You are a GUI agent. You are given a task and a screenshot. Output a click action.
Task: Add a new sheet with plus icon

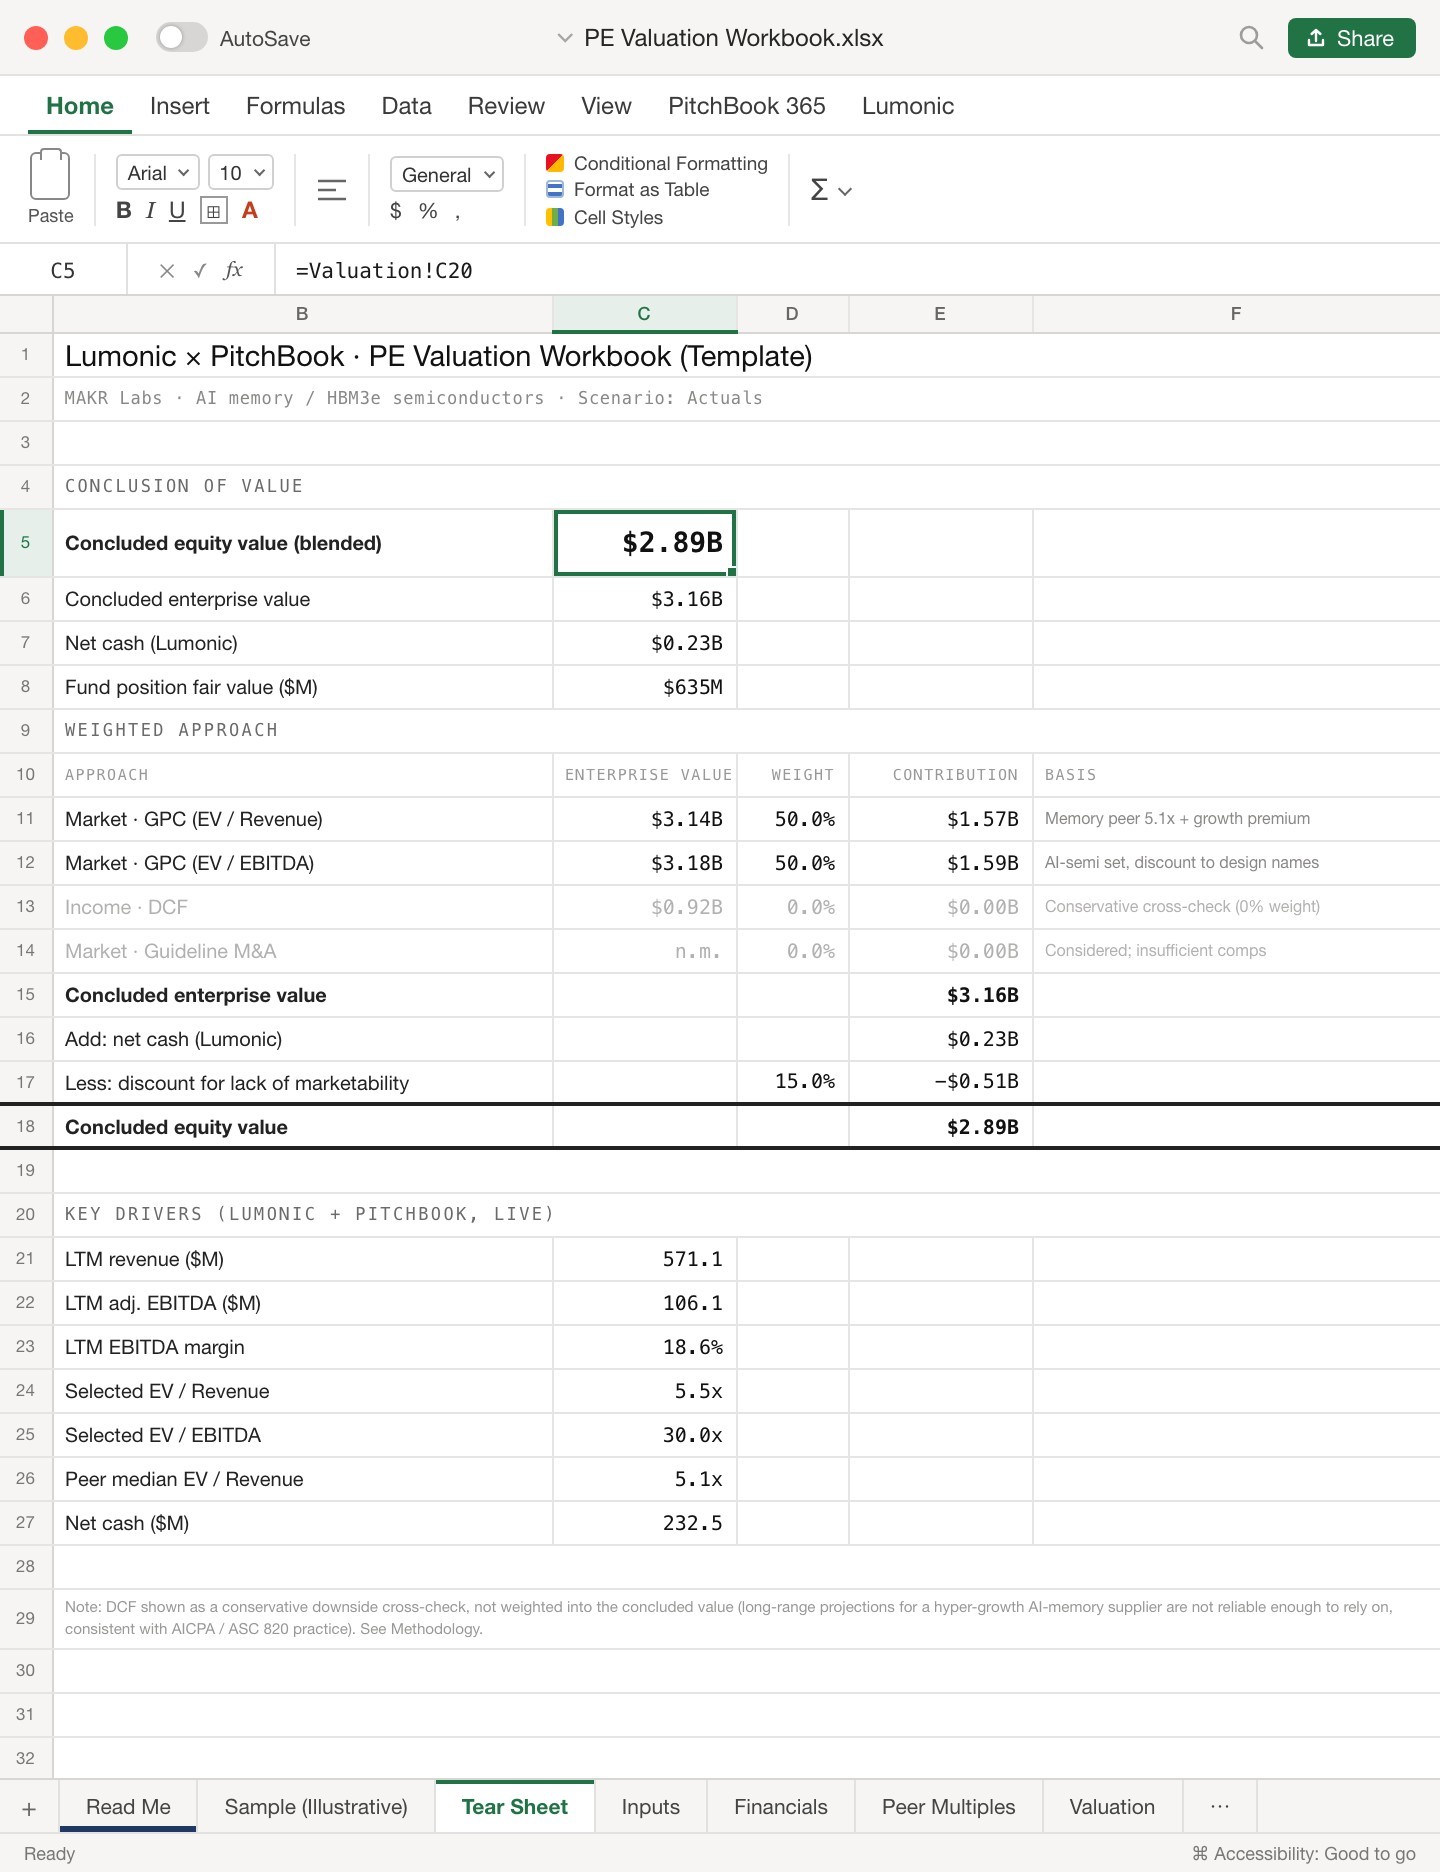coord(29,1808)
